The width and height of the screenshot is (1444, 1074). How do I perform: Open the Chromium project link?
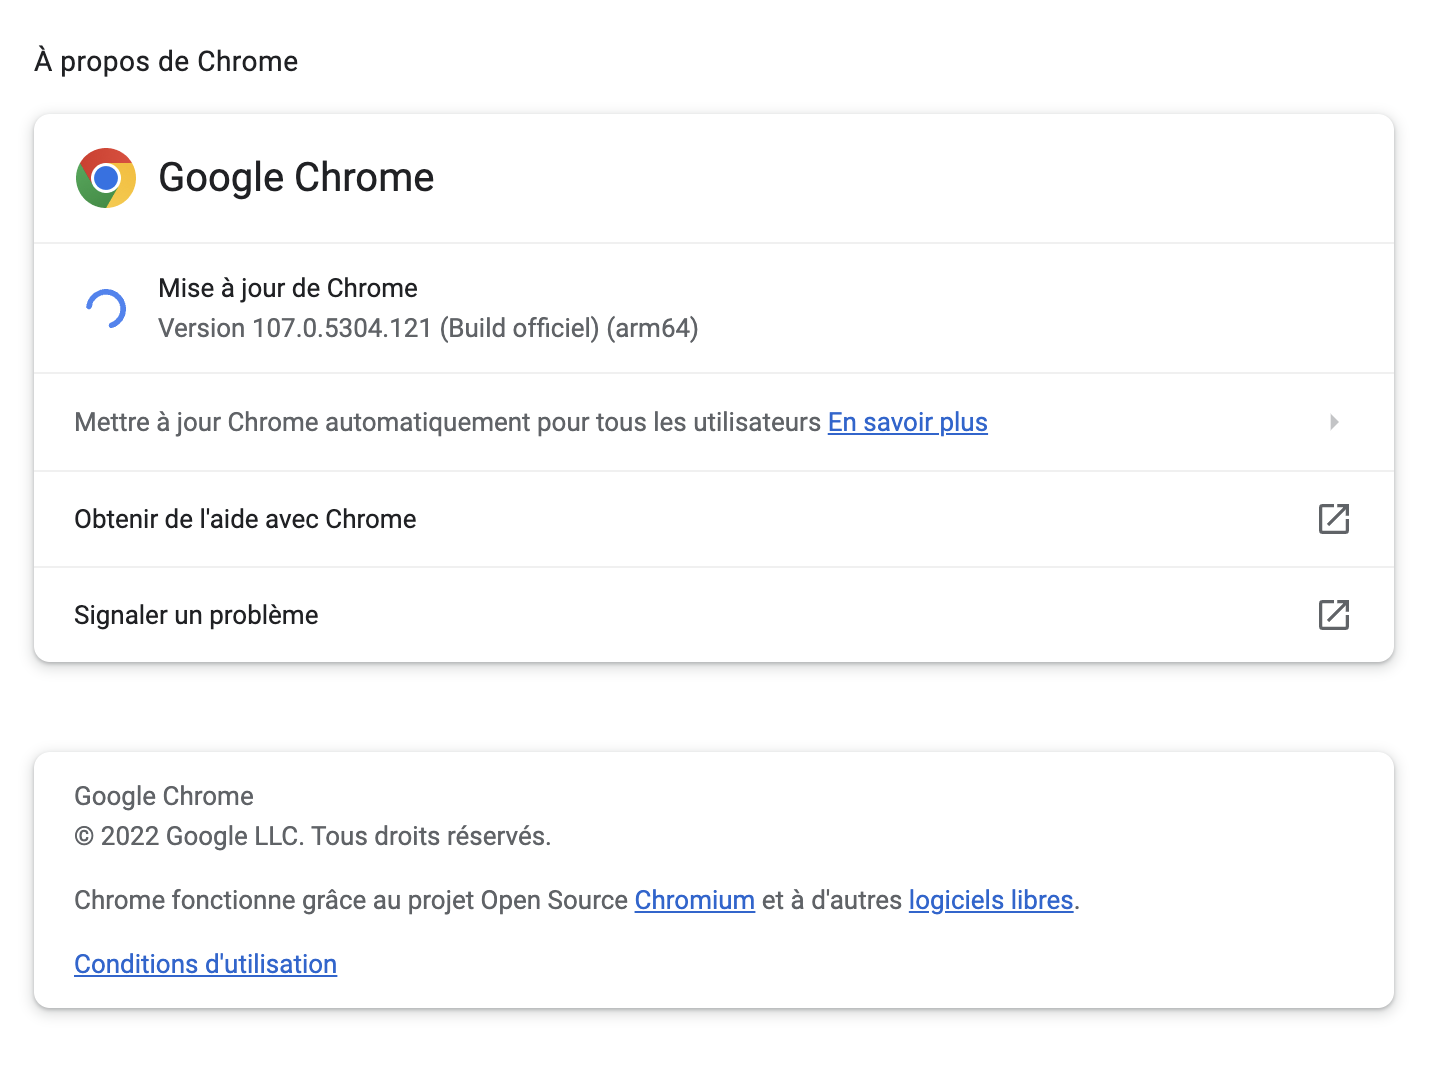point(694,900)
